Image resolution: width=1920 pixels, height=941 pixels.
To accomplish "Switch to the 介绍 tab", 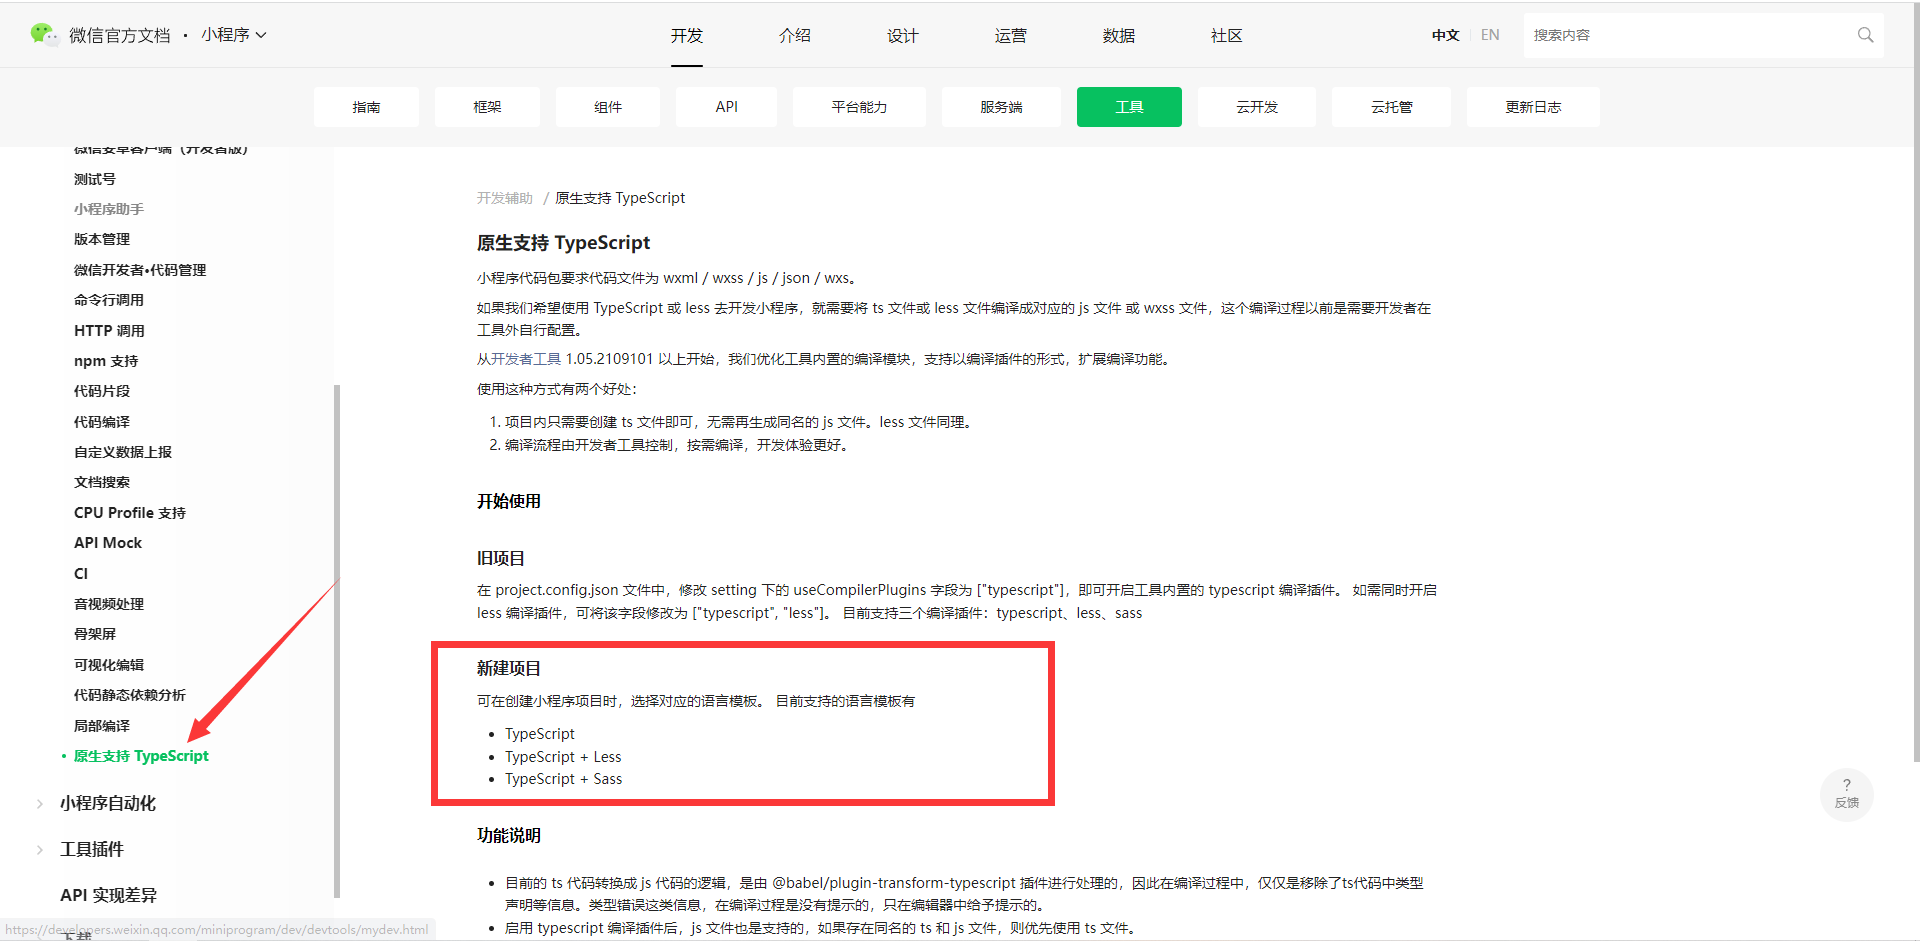I will click(795, 35).
